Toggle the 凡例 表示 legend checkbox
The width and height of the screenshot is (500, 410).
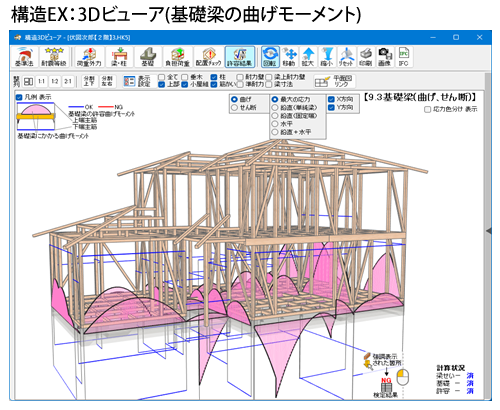(19, 97)
